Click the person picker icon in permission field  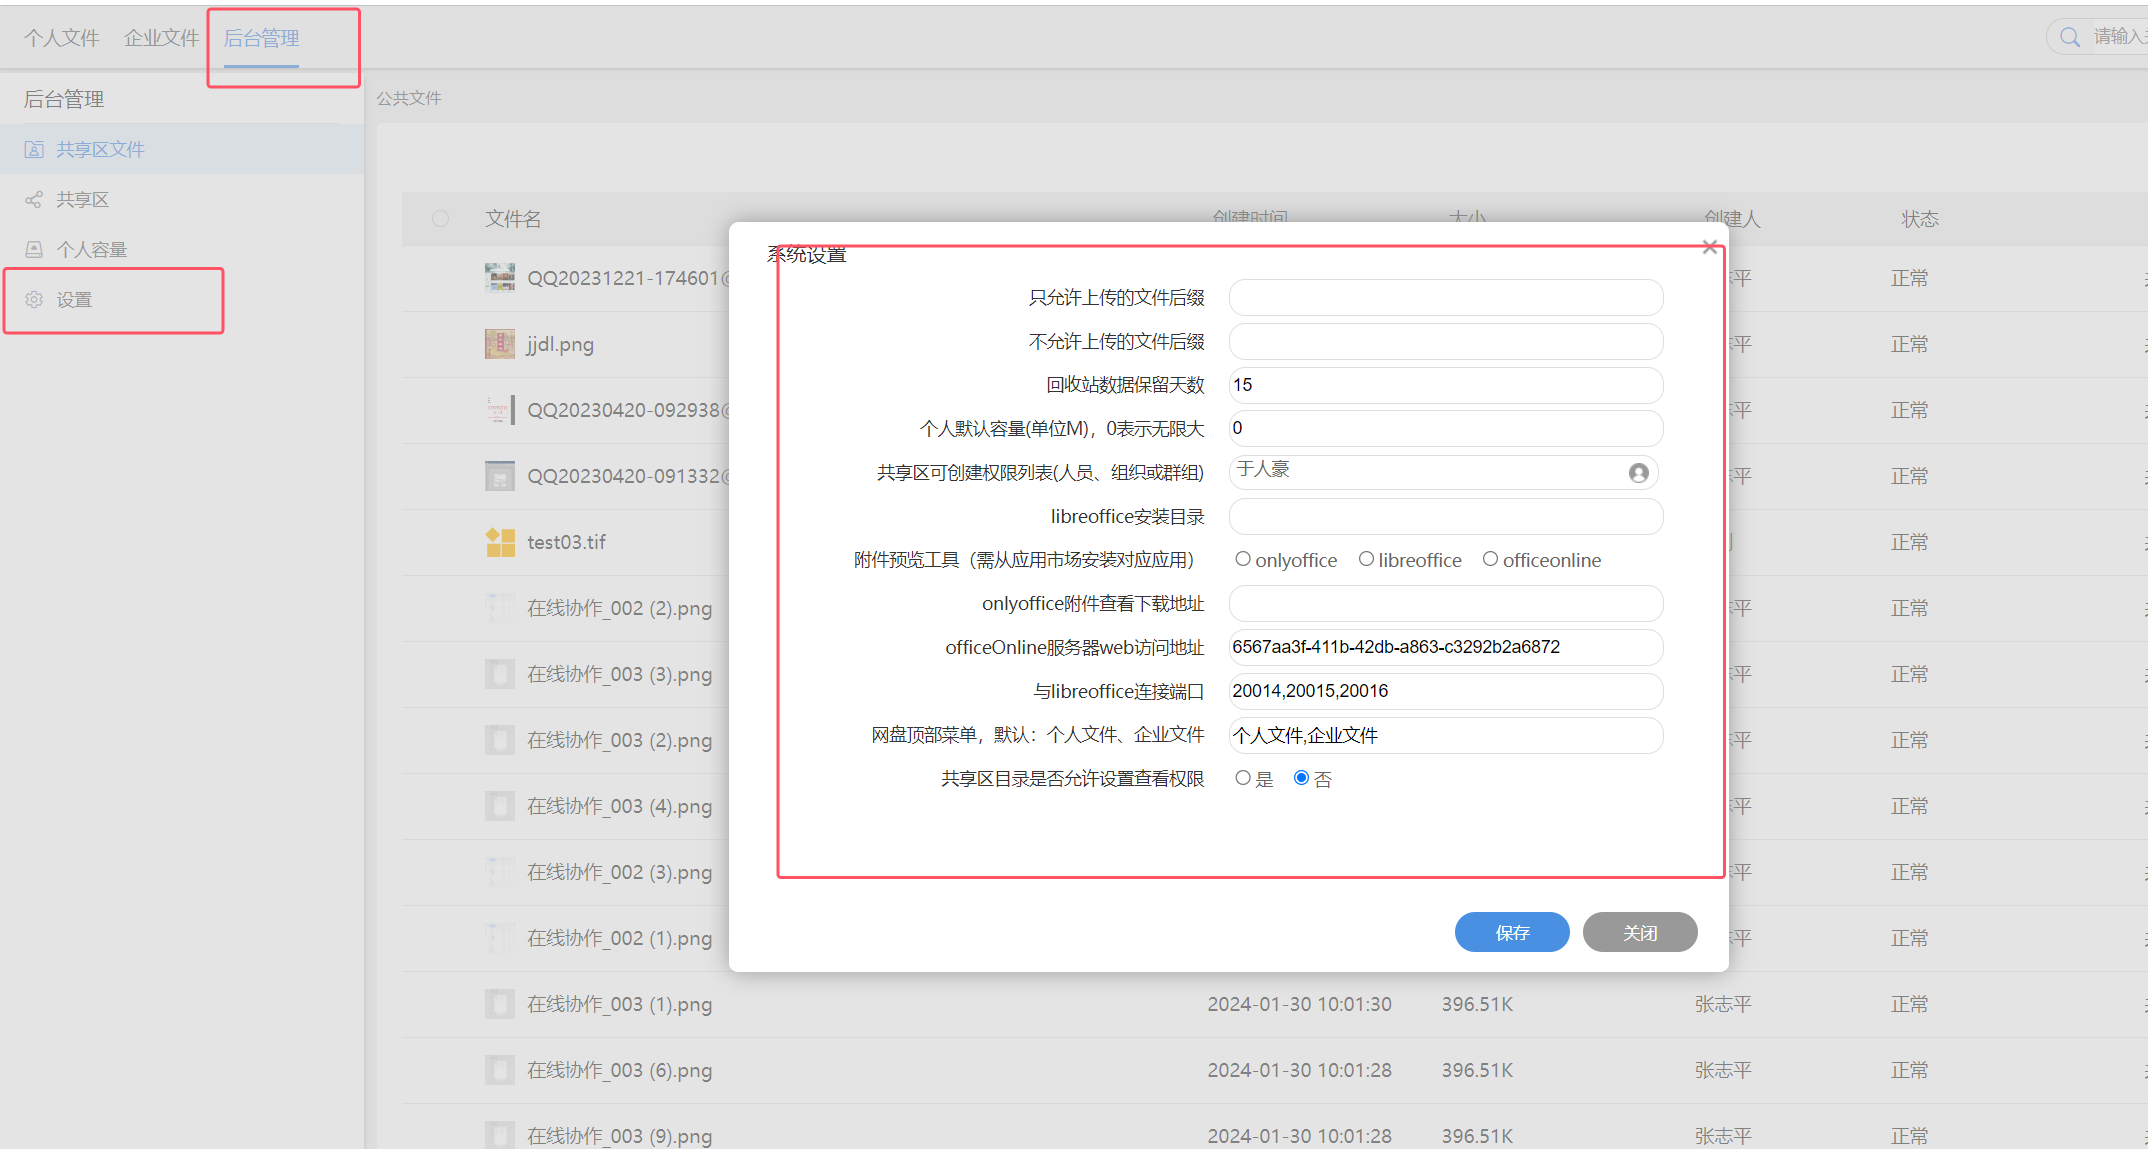[x=1638, y=473]
